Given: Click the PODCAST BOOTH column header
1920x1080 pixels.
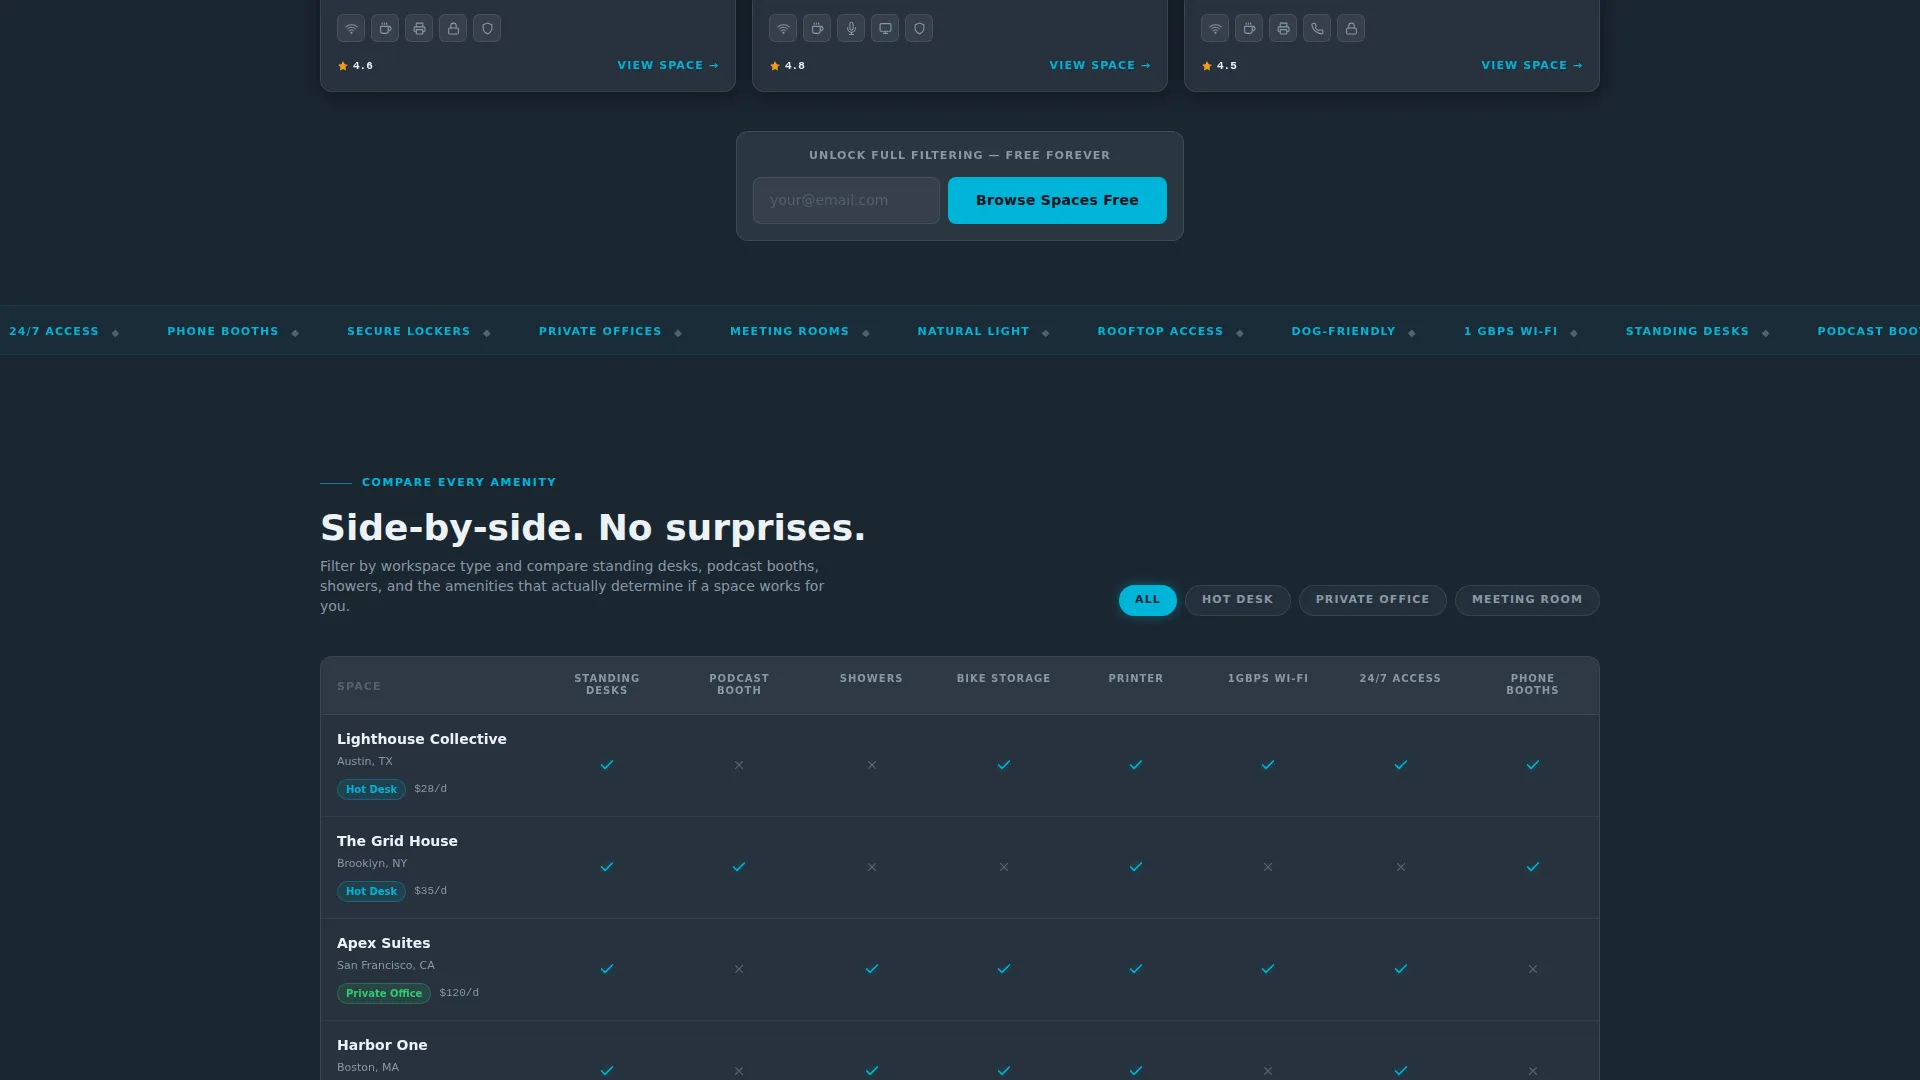Looking at the screenshot, I should pyautogui.click(x=739, y=684).
